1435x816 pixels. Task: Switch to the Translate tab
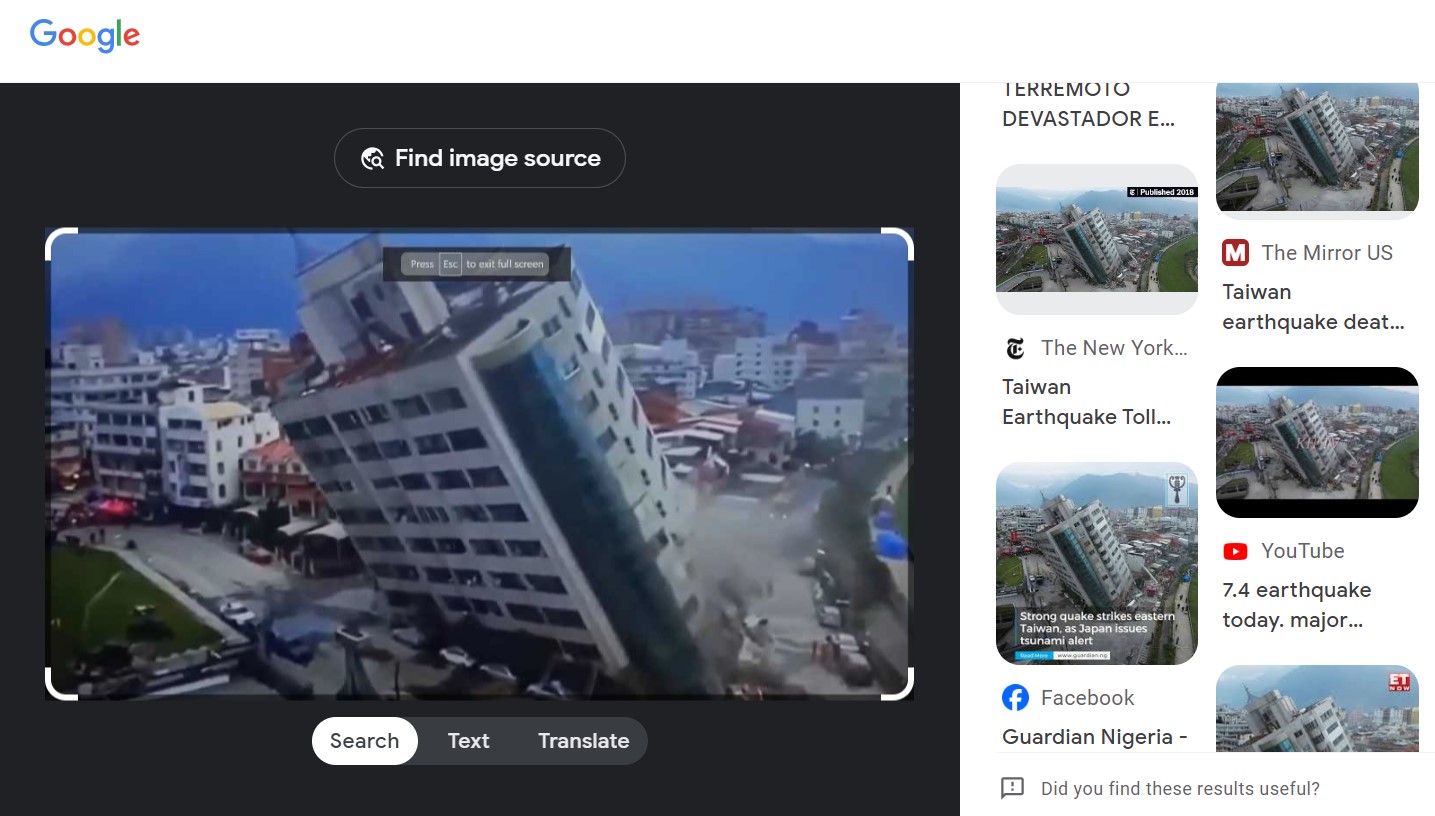click(583, 741)
